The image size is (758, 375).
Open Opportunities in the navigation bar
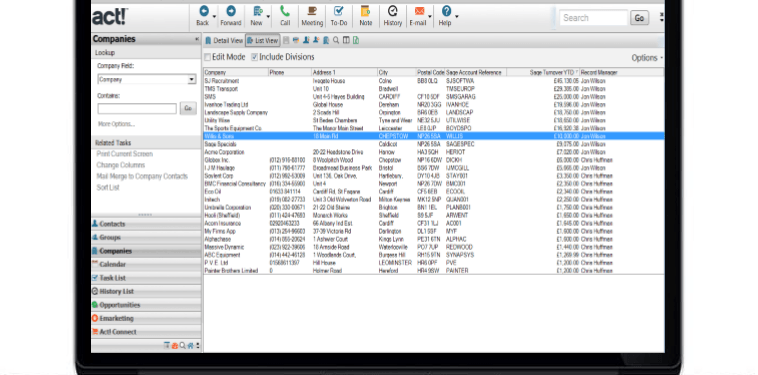click(x=146, y=305)
